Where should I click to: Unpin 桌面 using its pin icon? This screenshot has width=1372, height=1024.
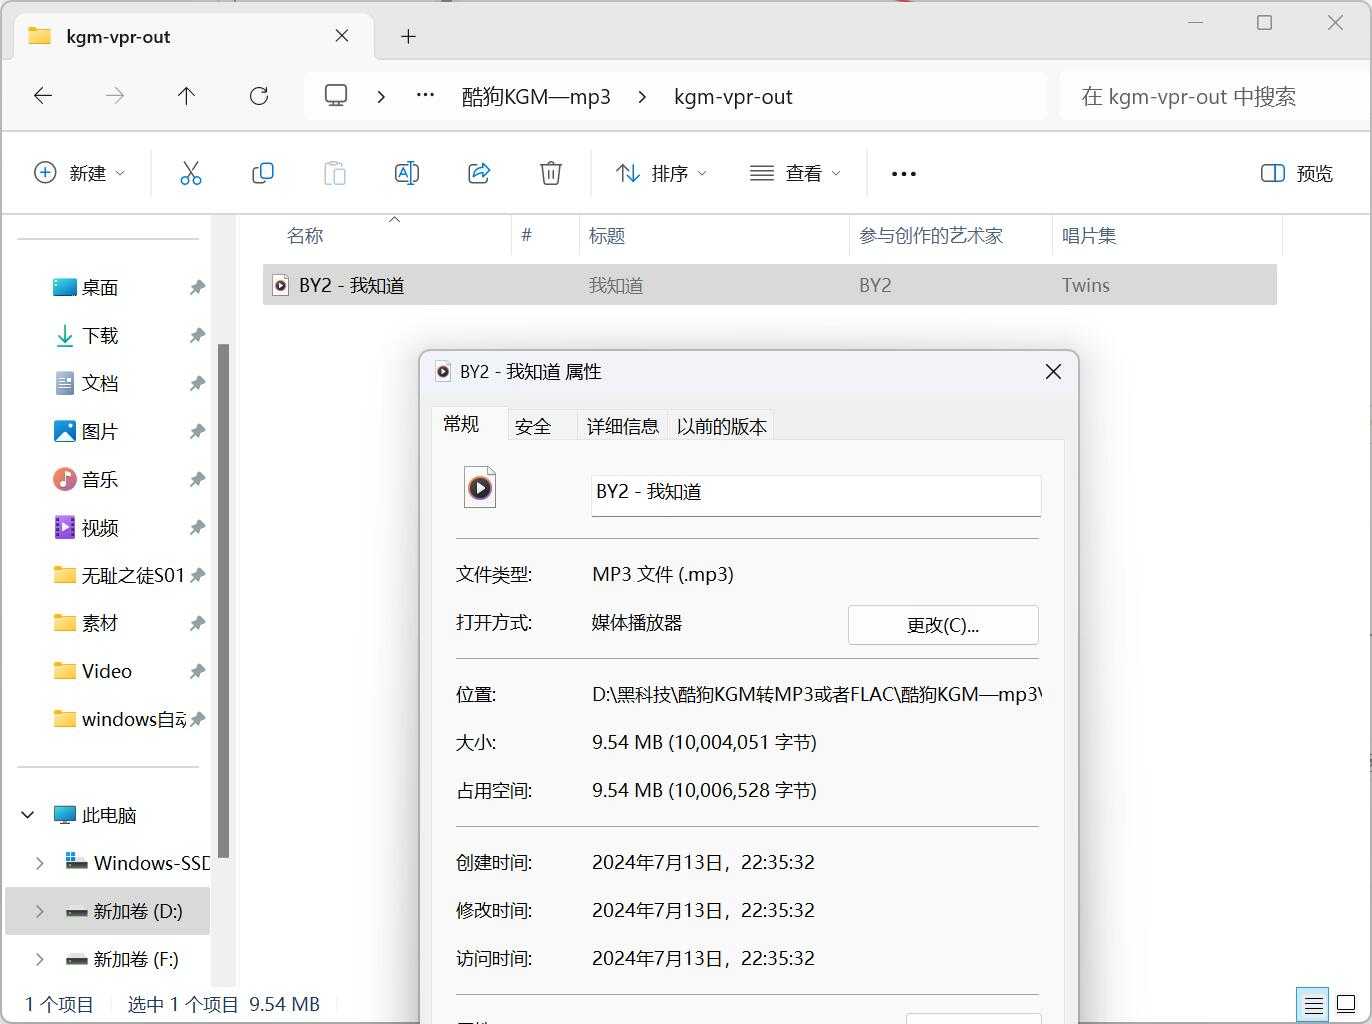pos(197,287)
